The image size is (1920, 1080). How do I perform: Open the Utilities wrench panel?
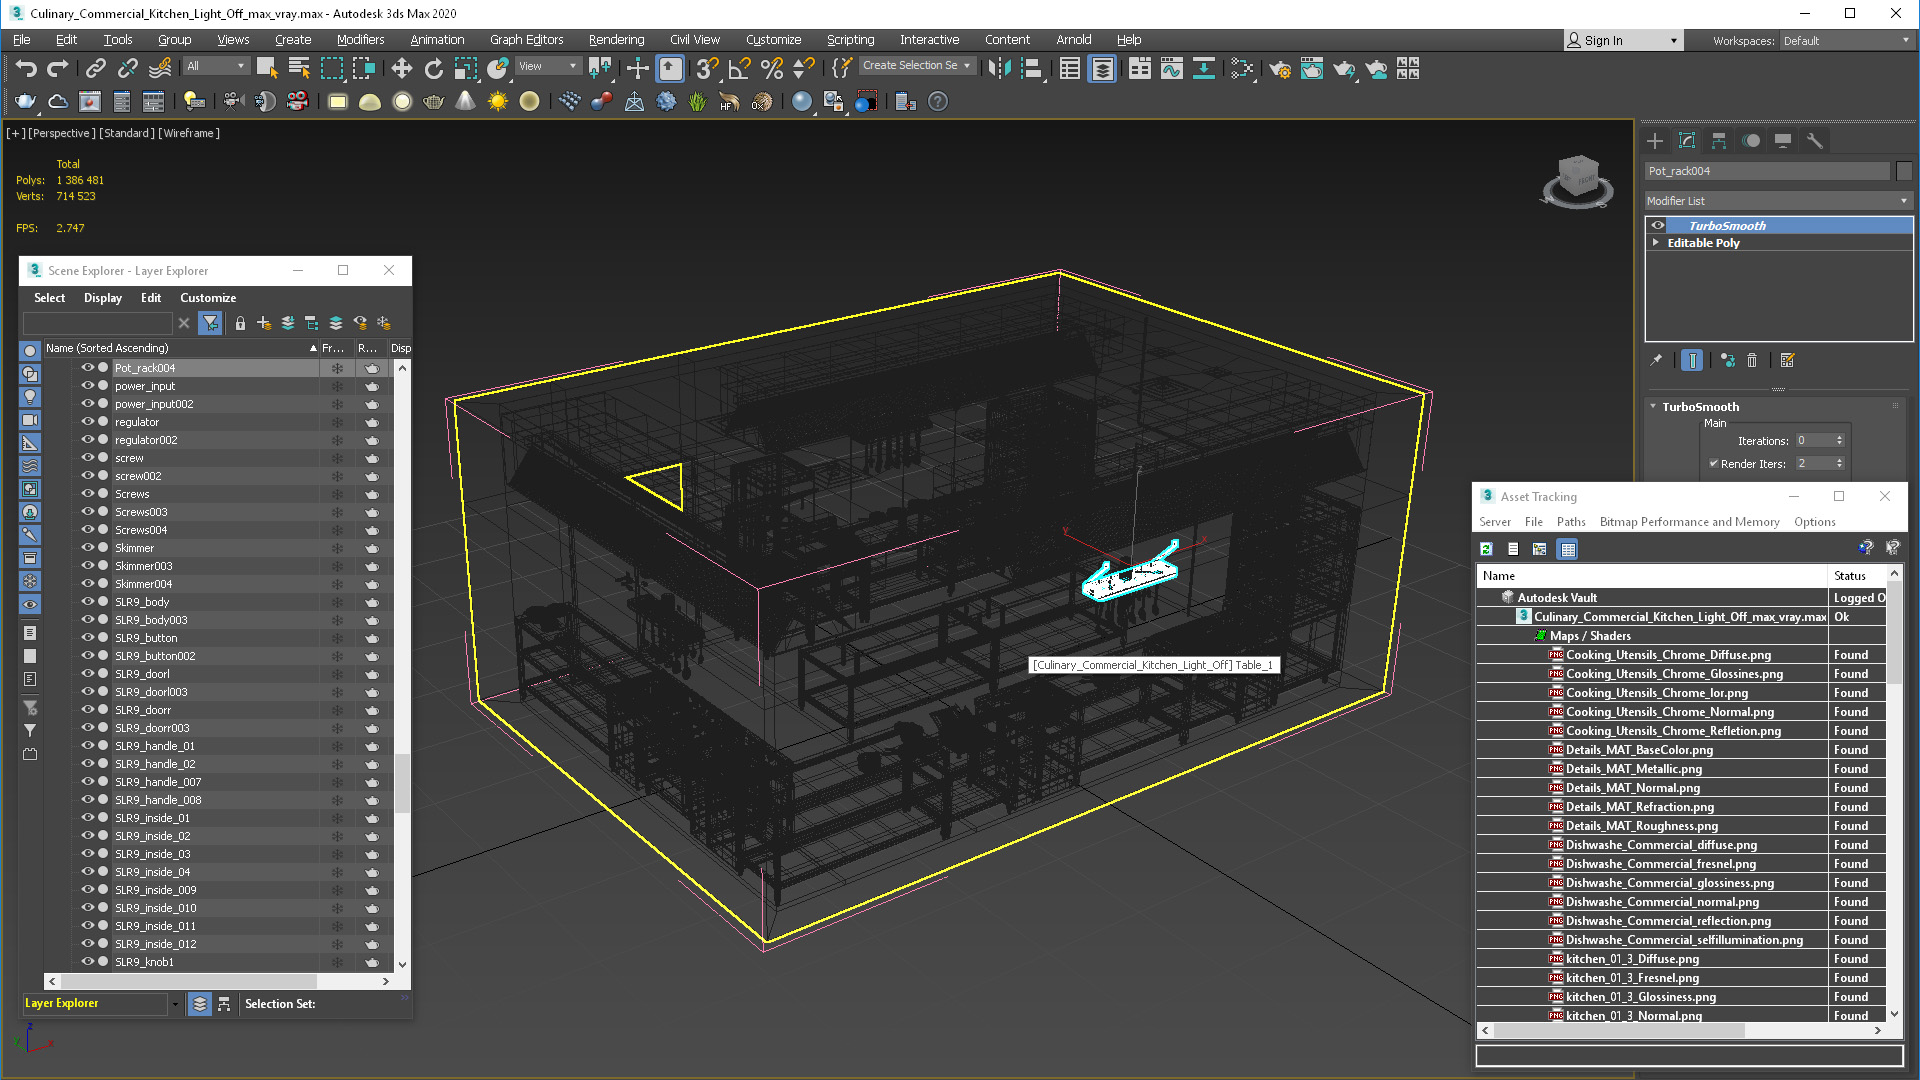coord(1815,141)
